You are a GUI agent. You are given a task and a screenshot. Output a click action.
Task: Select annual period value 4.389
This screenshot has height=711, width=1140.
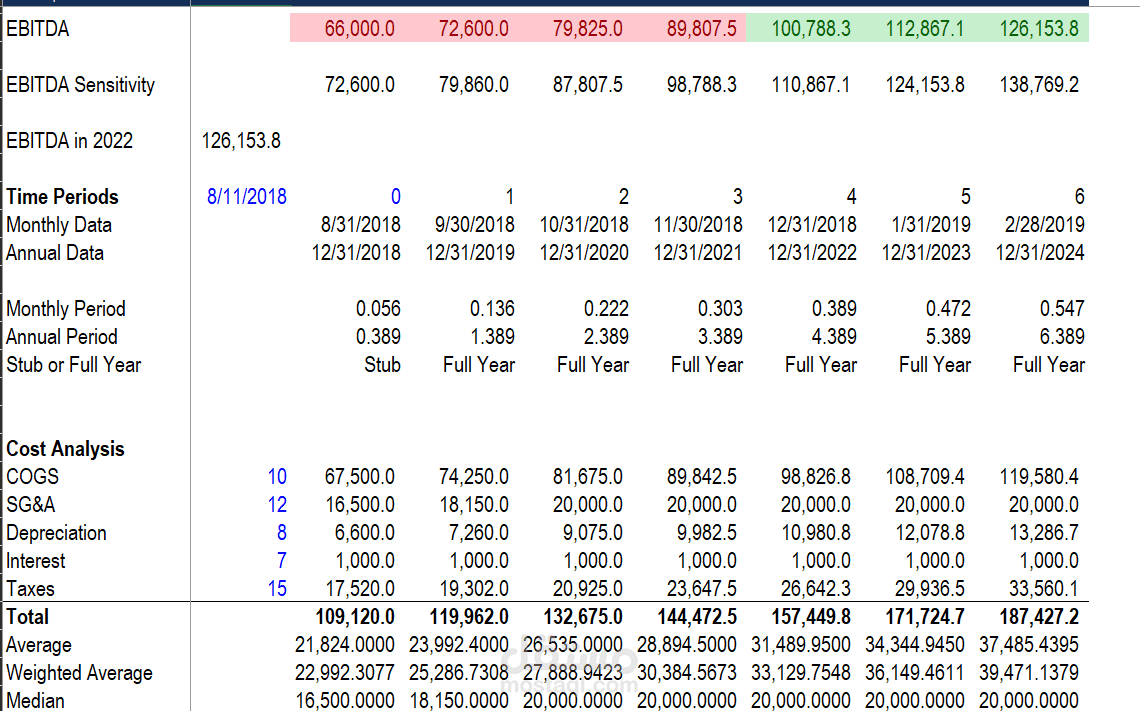(834, 337)
